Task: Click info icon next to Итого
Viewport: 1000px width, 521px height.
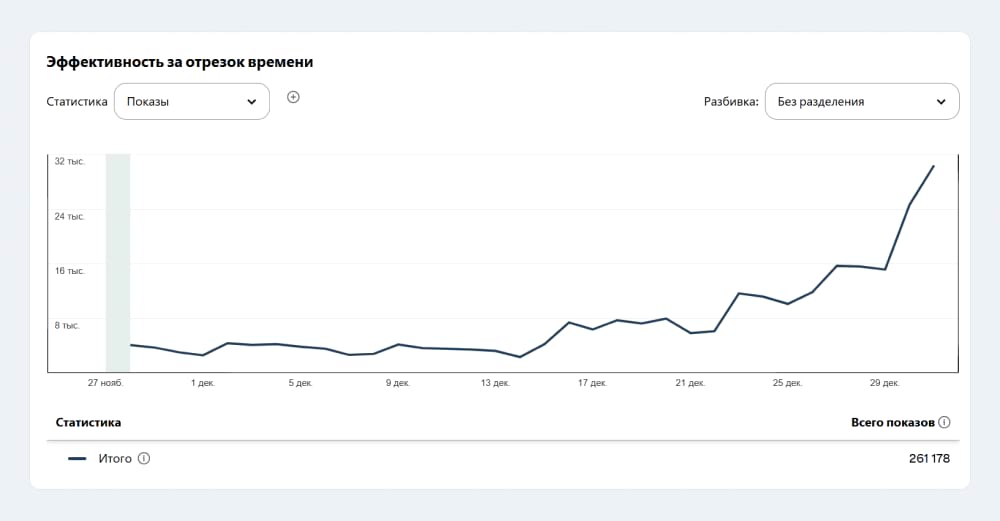Action: click(x=144, y=458)
